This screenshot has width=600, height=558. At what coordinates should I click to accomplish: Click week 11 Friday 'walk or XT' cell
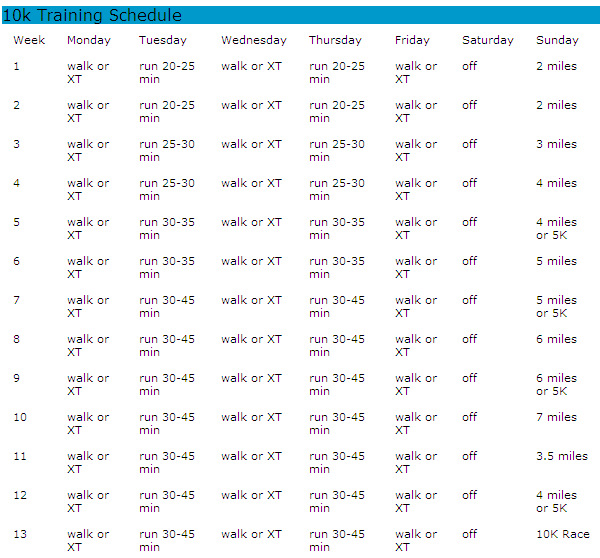[416, 463]
